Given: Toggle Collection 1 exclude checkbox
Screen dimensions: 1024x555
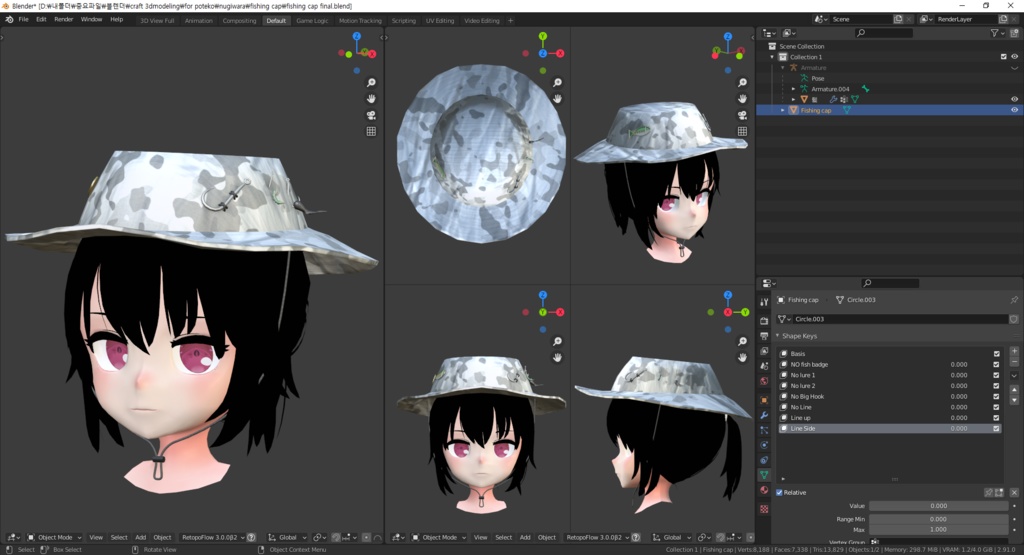Looking at the screenshot, I should (1004, 57).
